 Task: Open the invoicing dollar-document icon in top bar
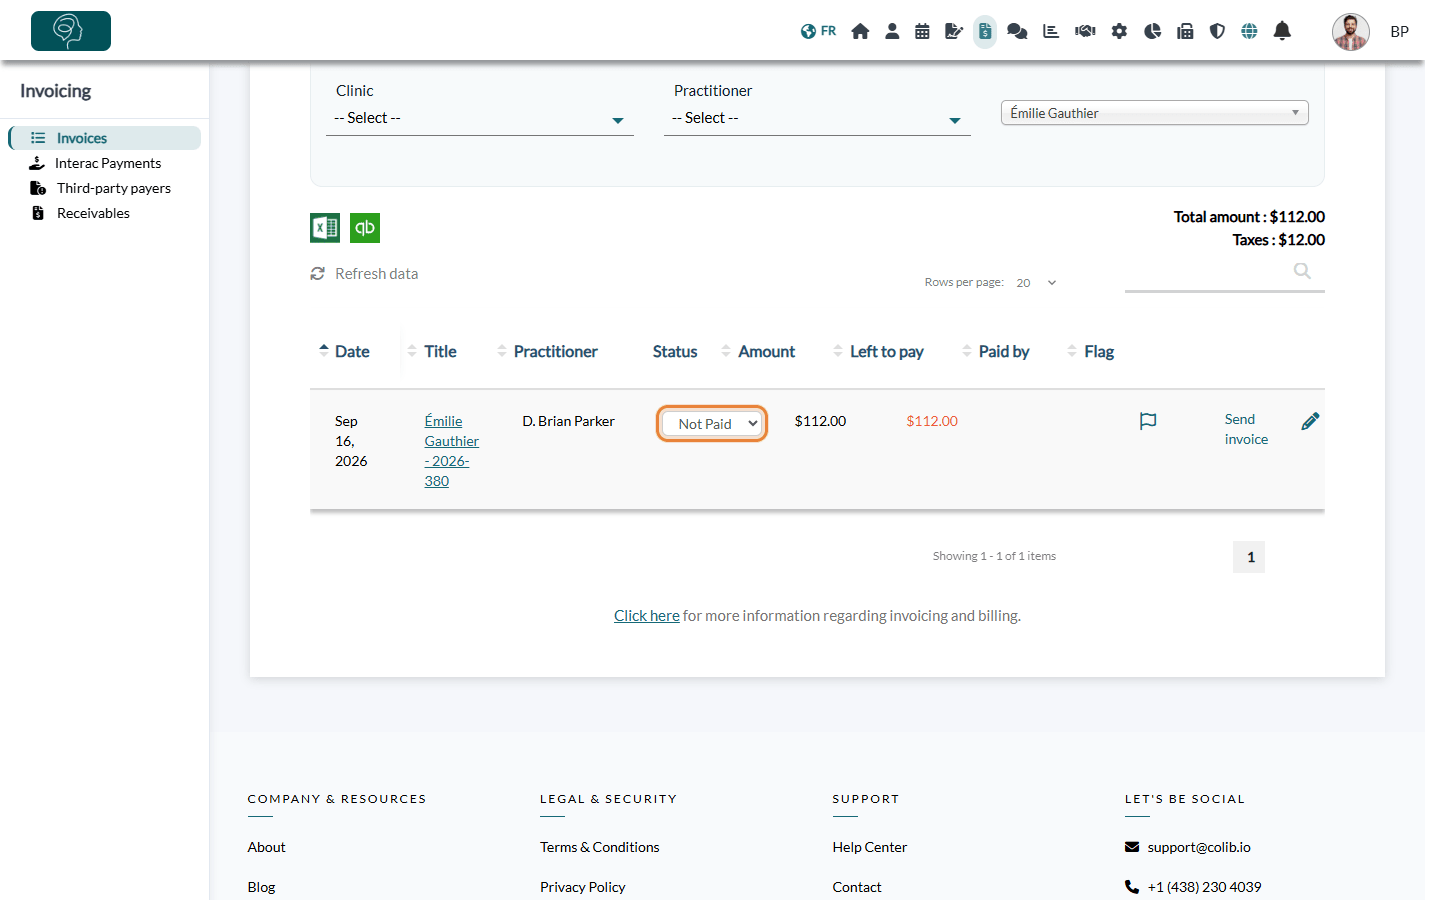[985, 31]
